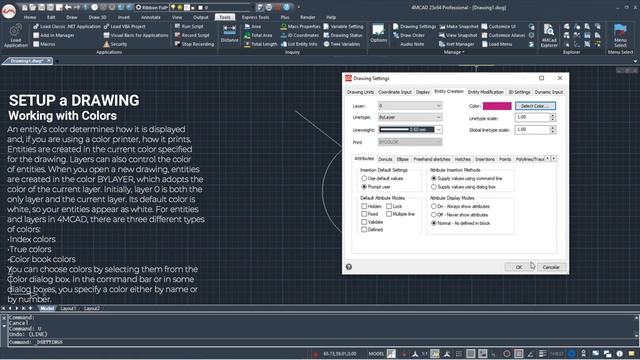Open the Lineweight dropdown

(410, 130)
